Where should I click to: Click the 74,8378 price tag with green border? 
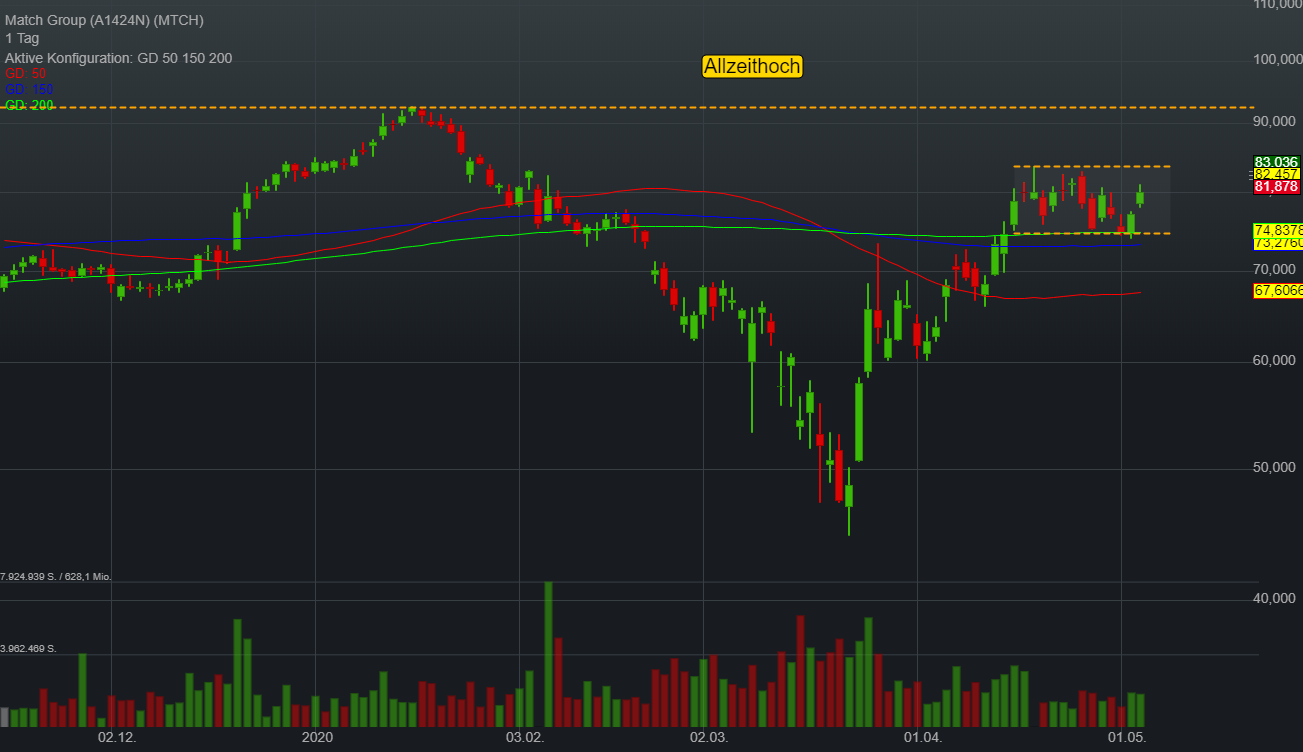(x=1278, y=230)
